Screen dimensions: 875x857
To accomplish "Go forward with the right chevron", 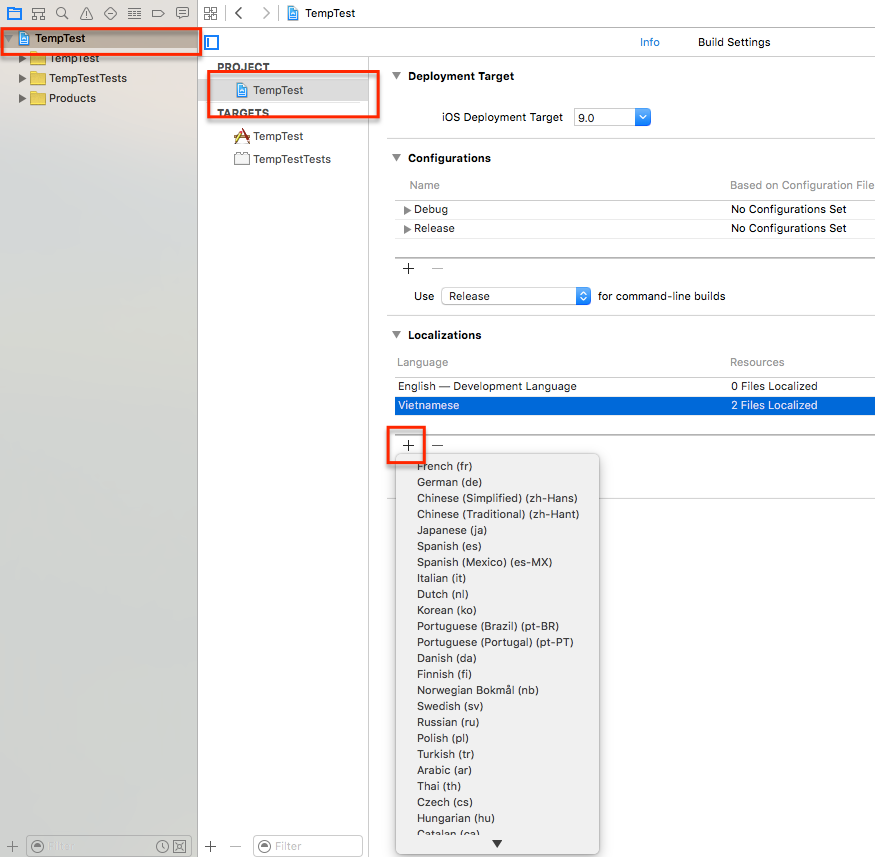I will click(x=266, y=13).
